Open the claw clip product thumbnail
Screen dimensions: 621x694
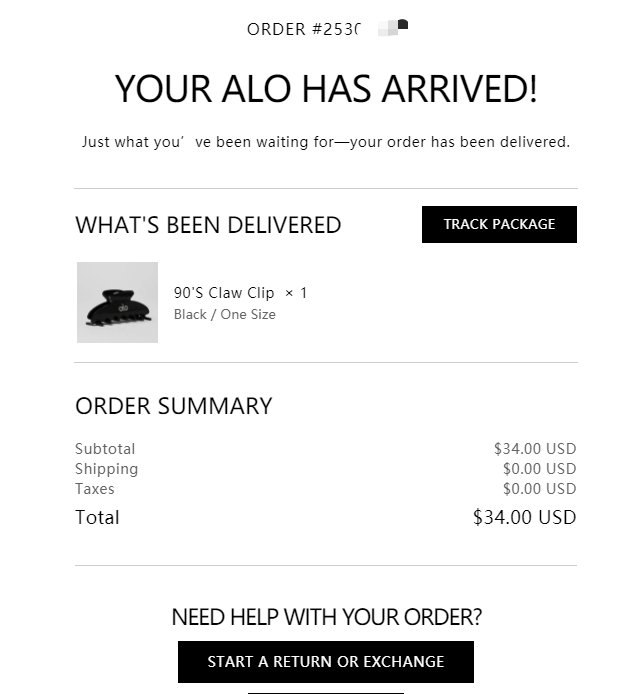[117, 303]
